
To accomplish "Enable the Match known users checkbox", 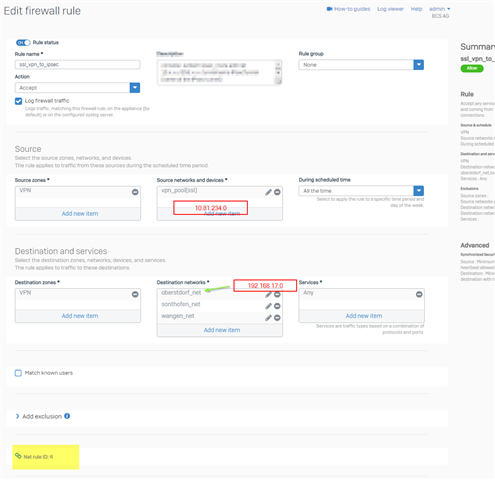I will 18,373.
